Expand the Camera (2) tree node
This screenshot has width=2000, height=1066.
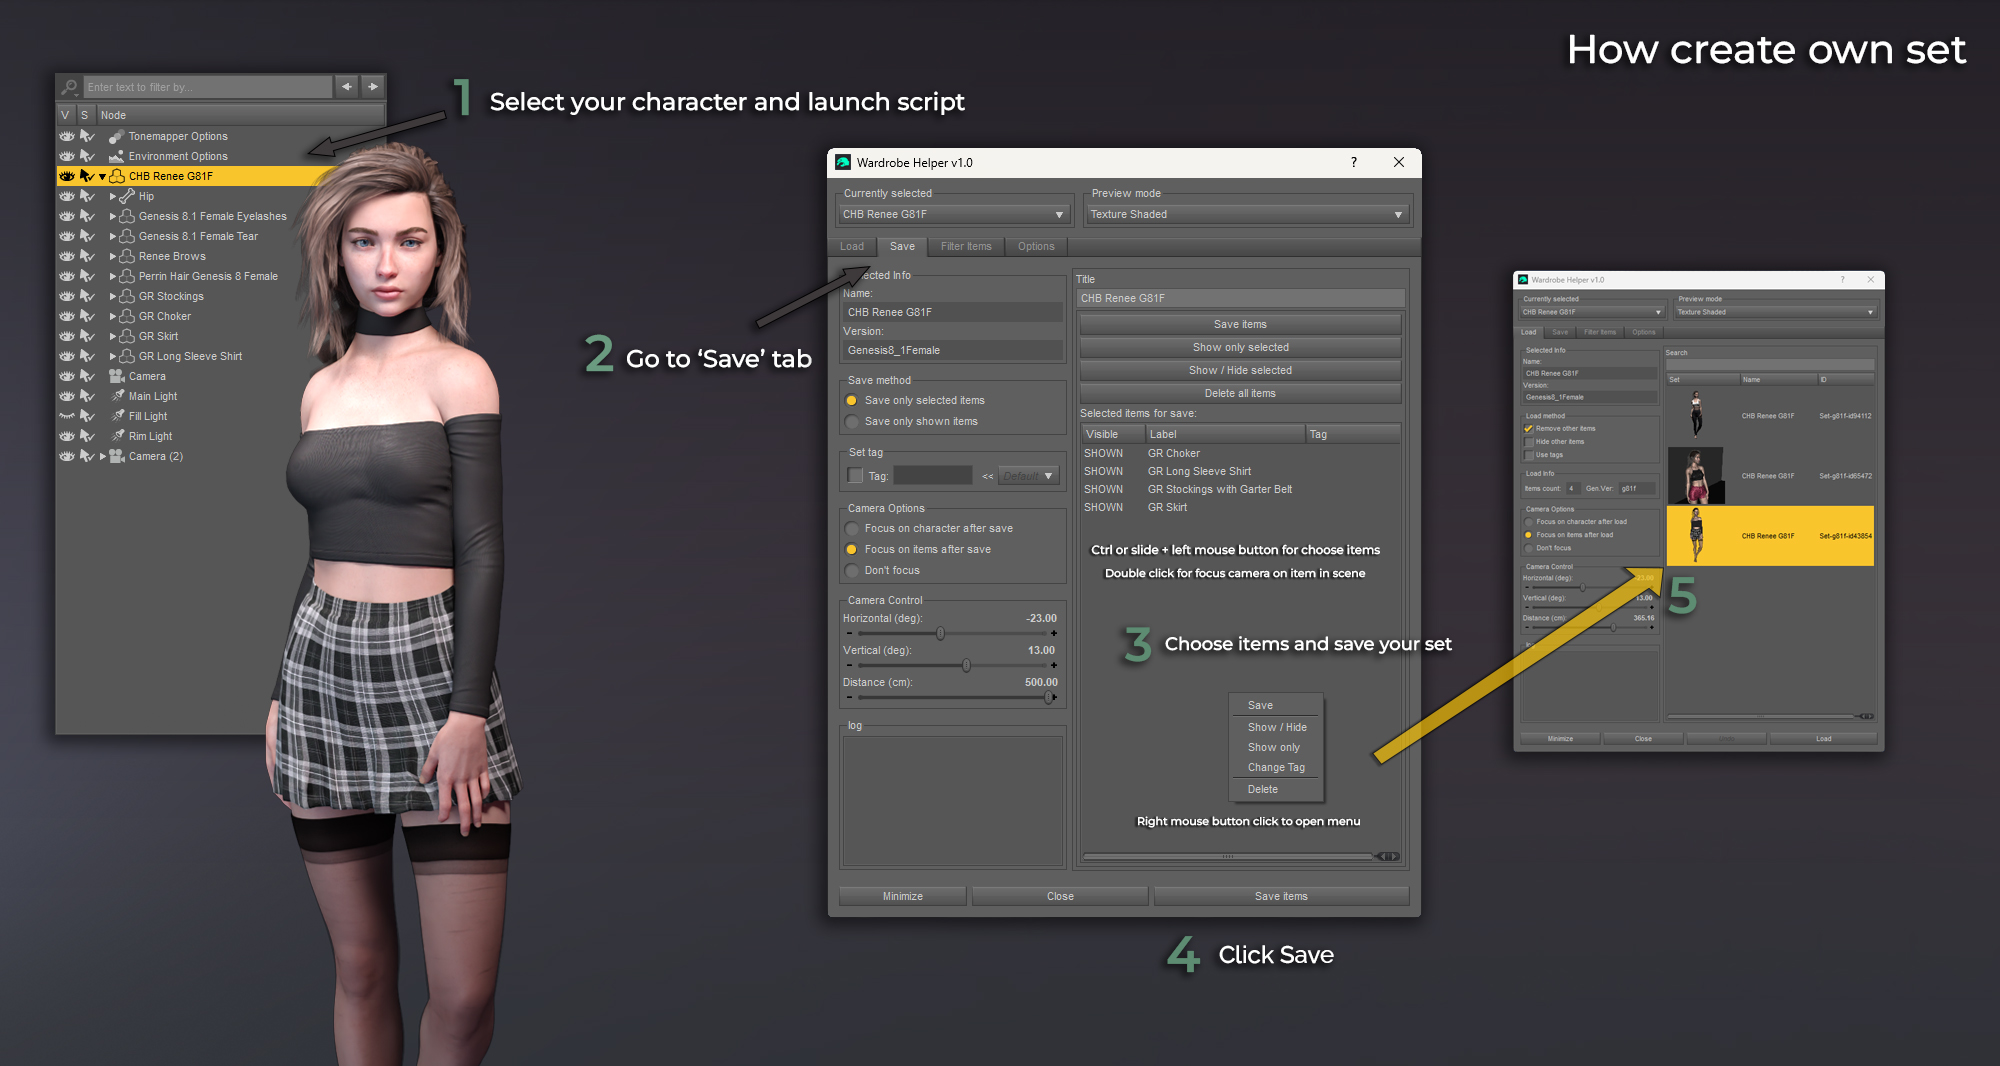[x=101, y=456]
